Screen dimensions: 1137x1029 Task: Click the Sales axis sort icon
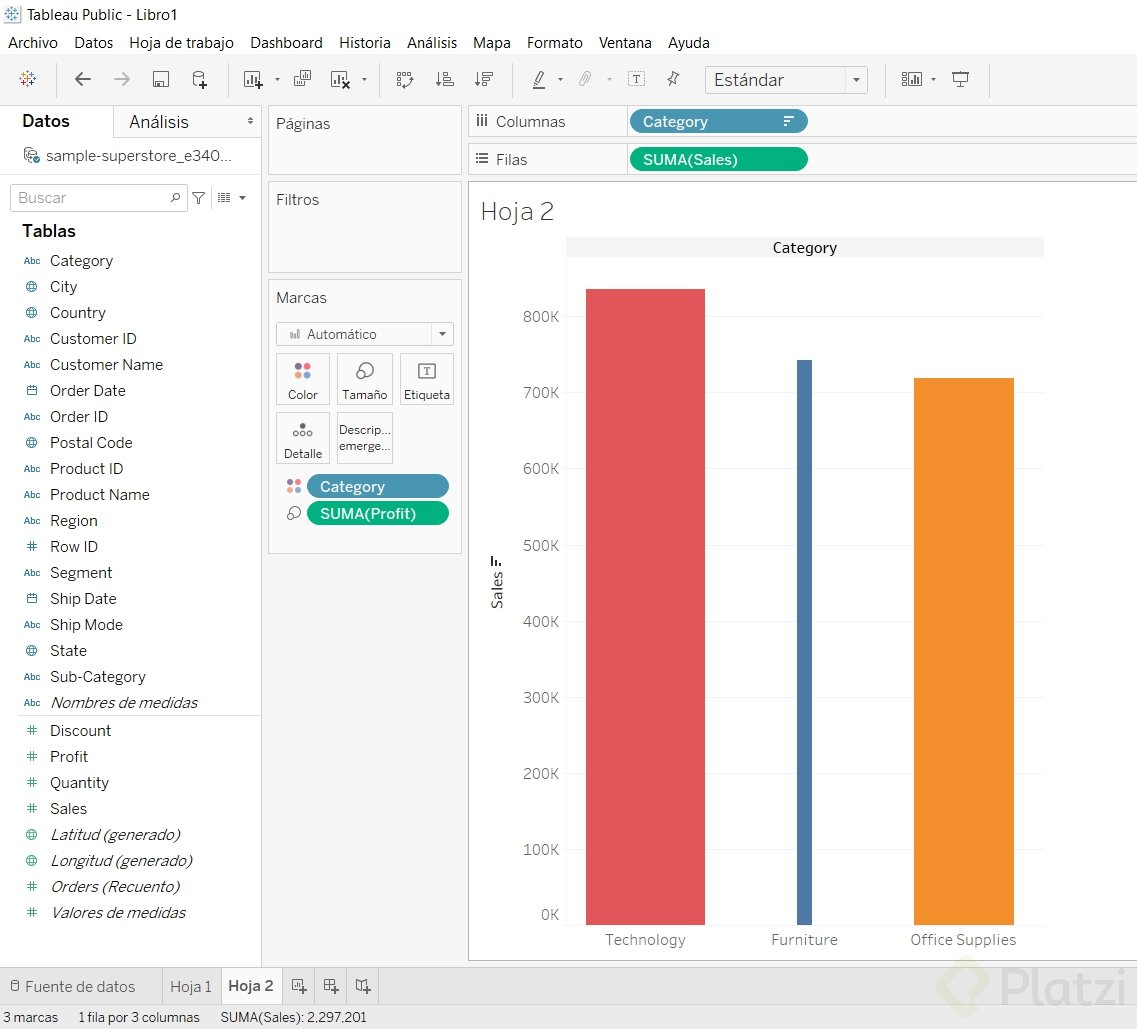pyautogui.click(x=496, y=561)
